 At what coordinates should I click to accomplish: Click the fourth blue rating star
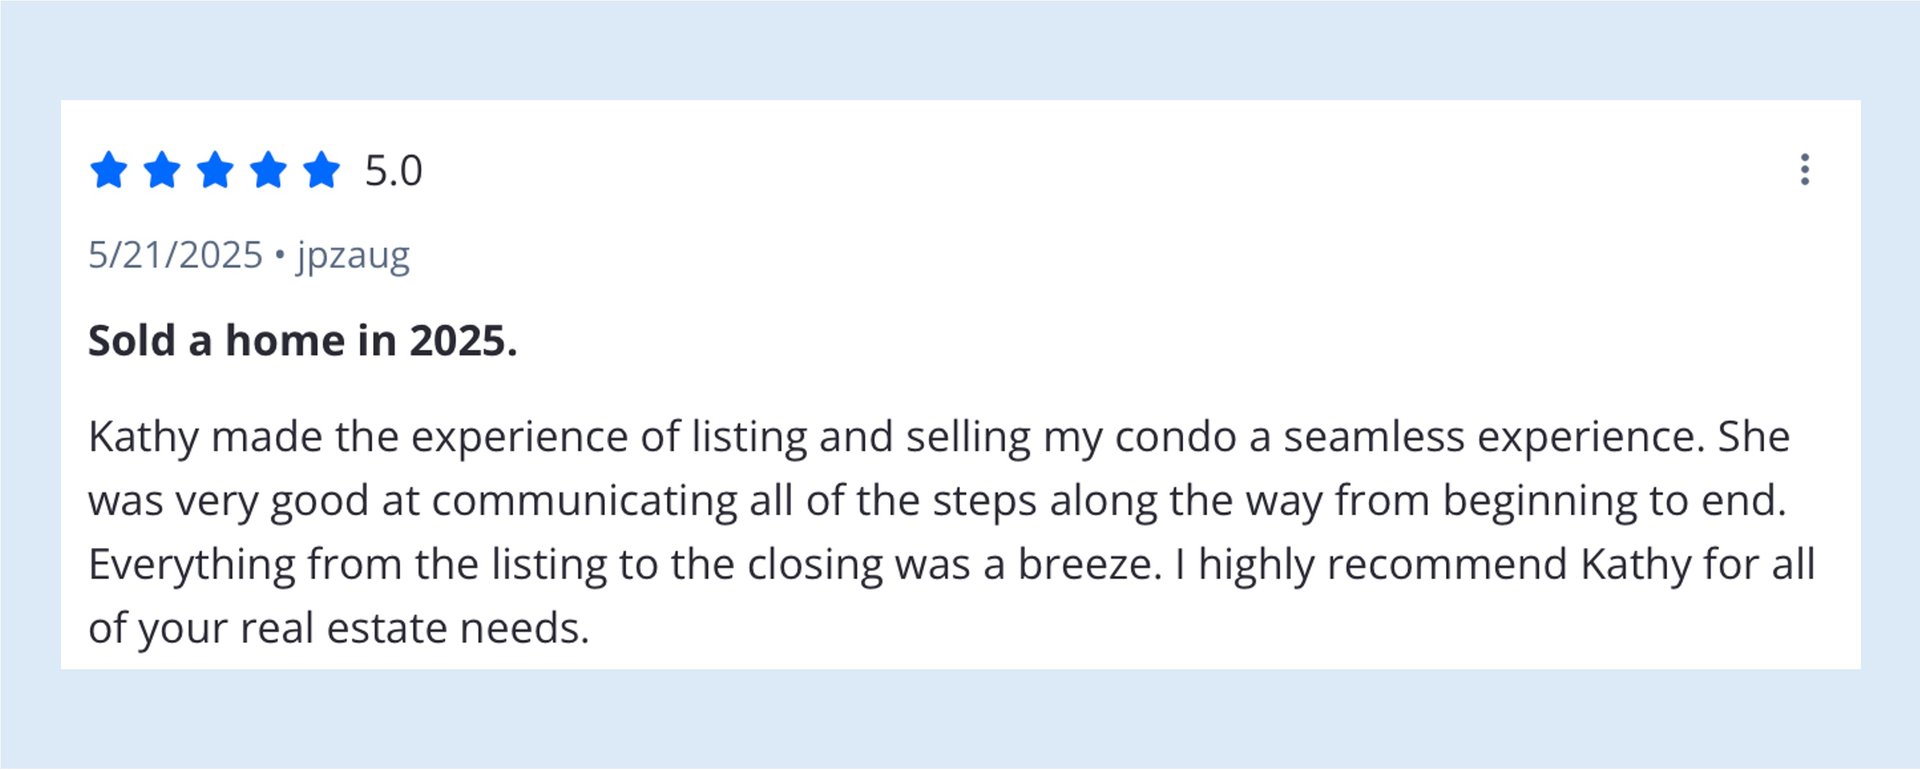coord(268,170)
